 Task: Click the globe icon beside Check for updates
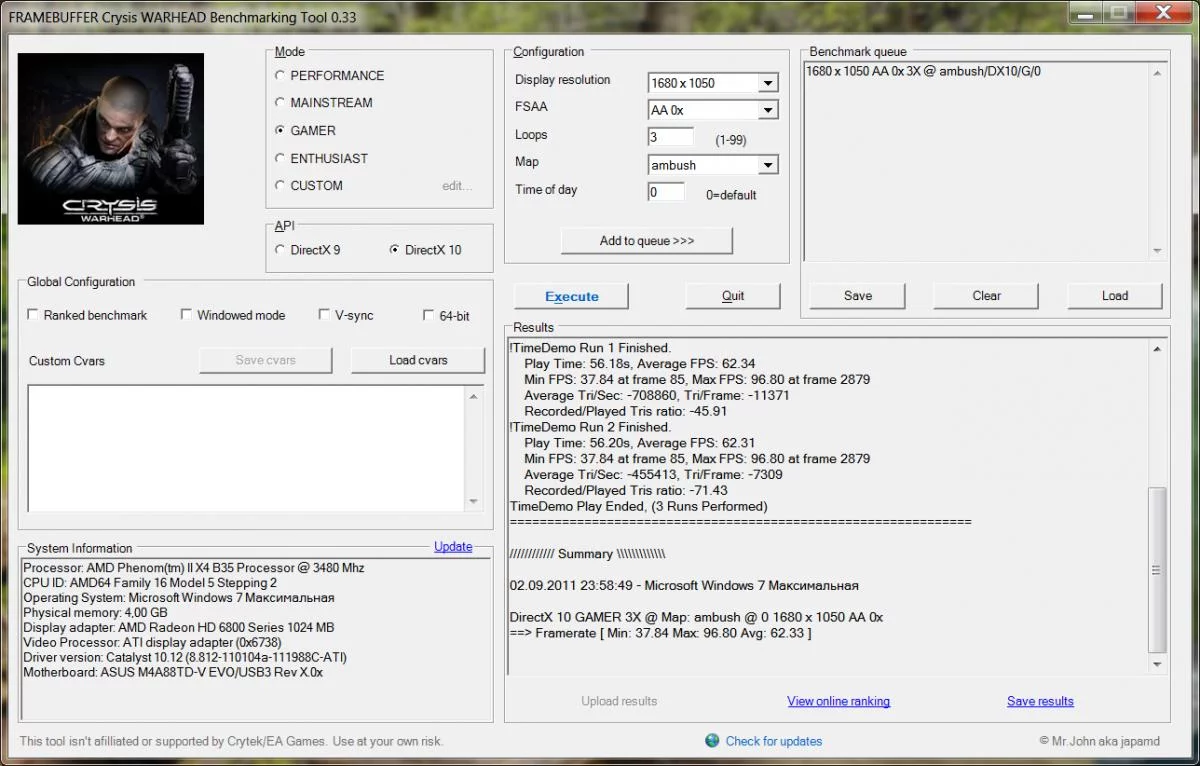pos(712,741)
